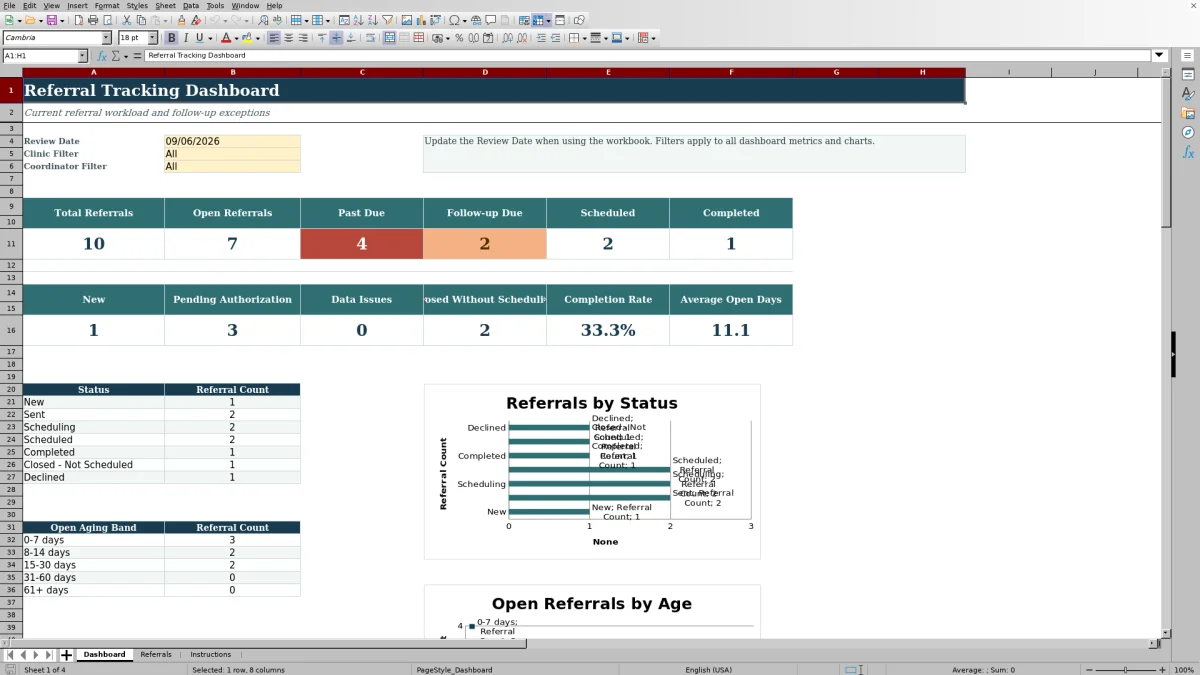
Task: Open the Font Name dropdown
Action: pyautogui.click(x=107, y=38)
